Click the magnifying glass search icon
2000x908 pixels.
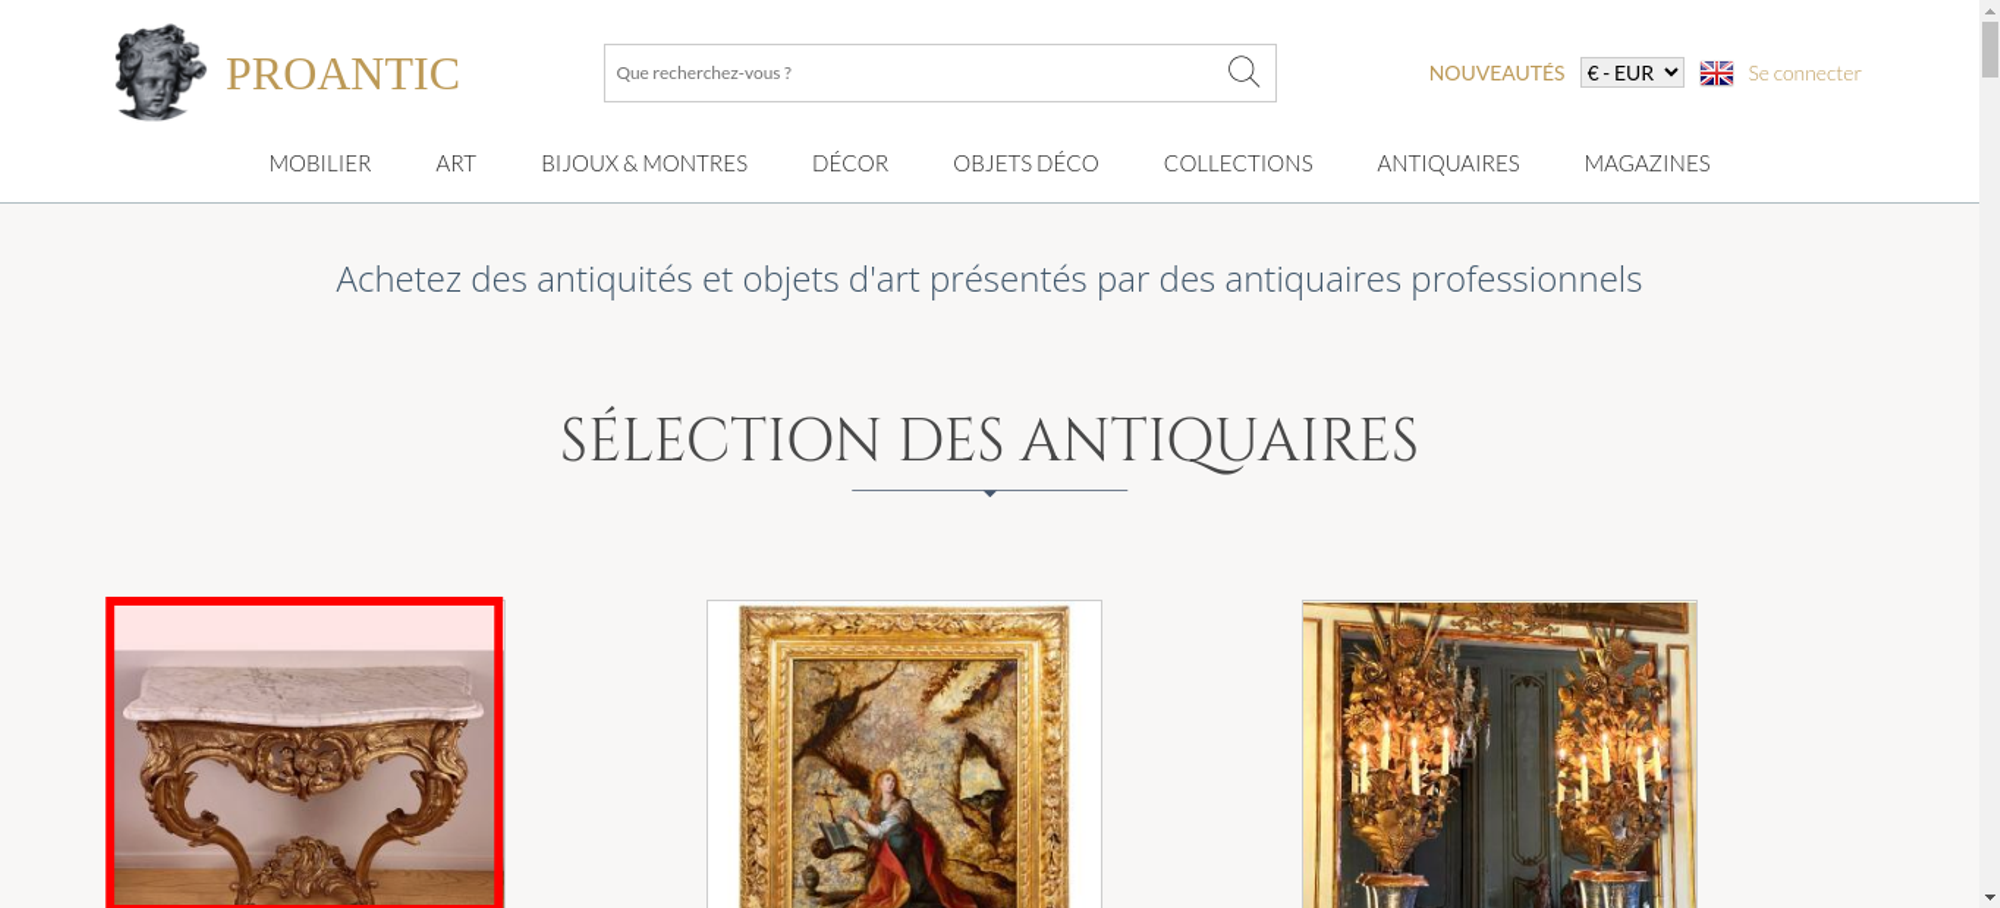coord(1243,72)
